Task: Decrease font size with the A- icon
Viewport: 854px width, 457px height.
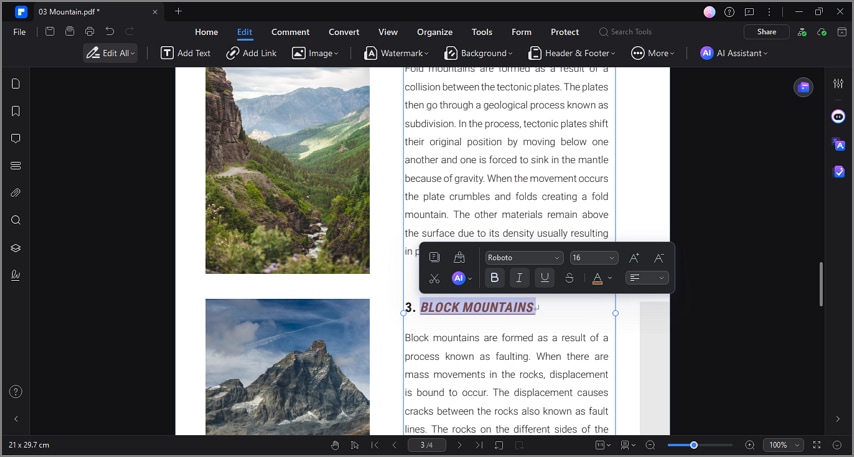Action: tap(658, 258)
